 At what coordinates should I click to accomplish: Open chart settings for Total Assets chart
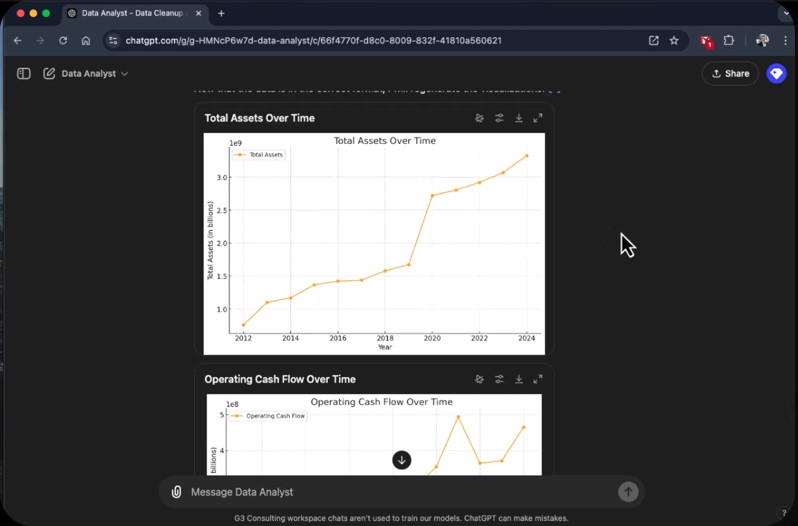pyautogui.click(x=499, y=118)
